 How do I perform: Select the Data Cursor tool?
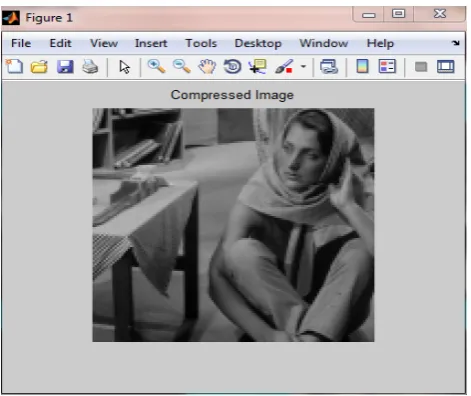(258, 67)
